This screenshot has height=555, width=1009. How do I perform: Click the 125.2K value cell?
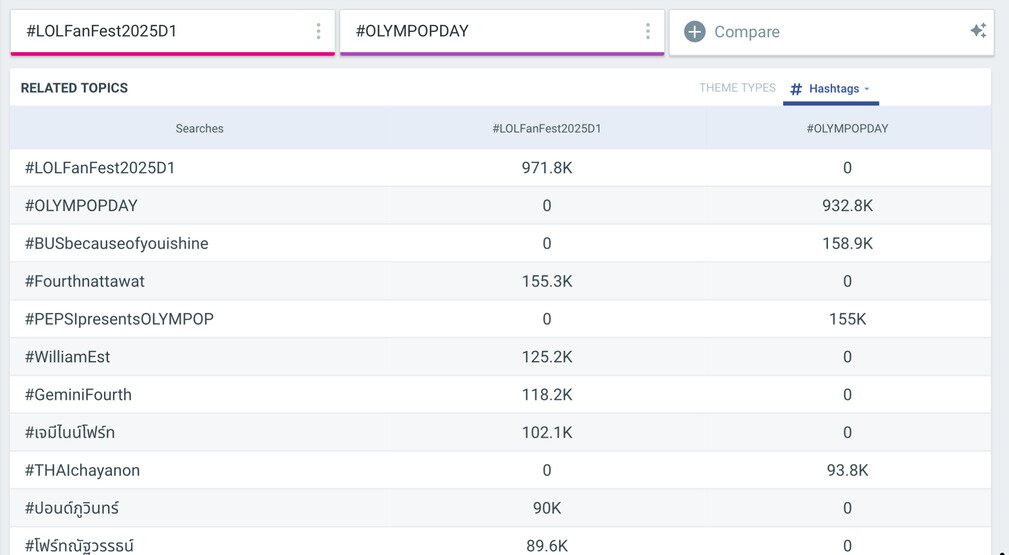pos(547,357)
